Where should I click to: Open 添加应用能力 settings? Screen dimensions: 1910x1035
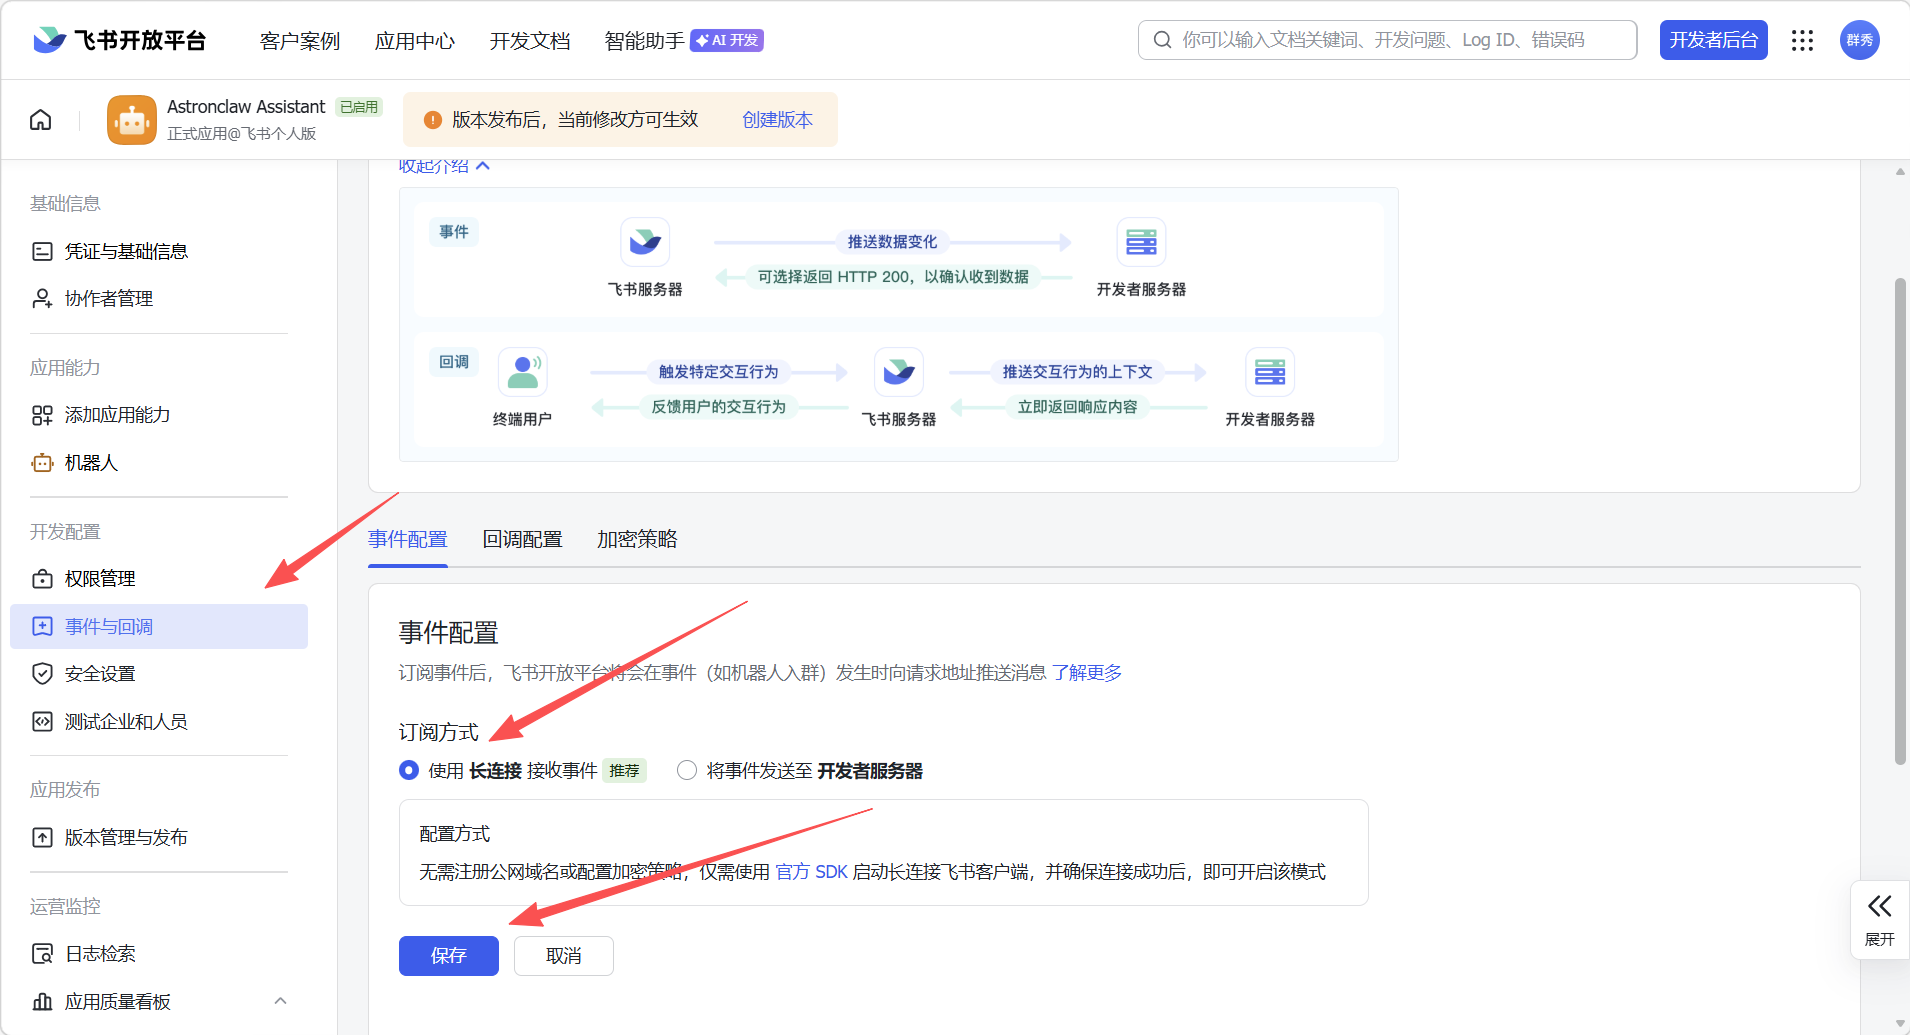click(x=117, y=414)
